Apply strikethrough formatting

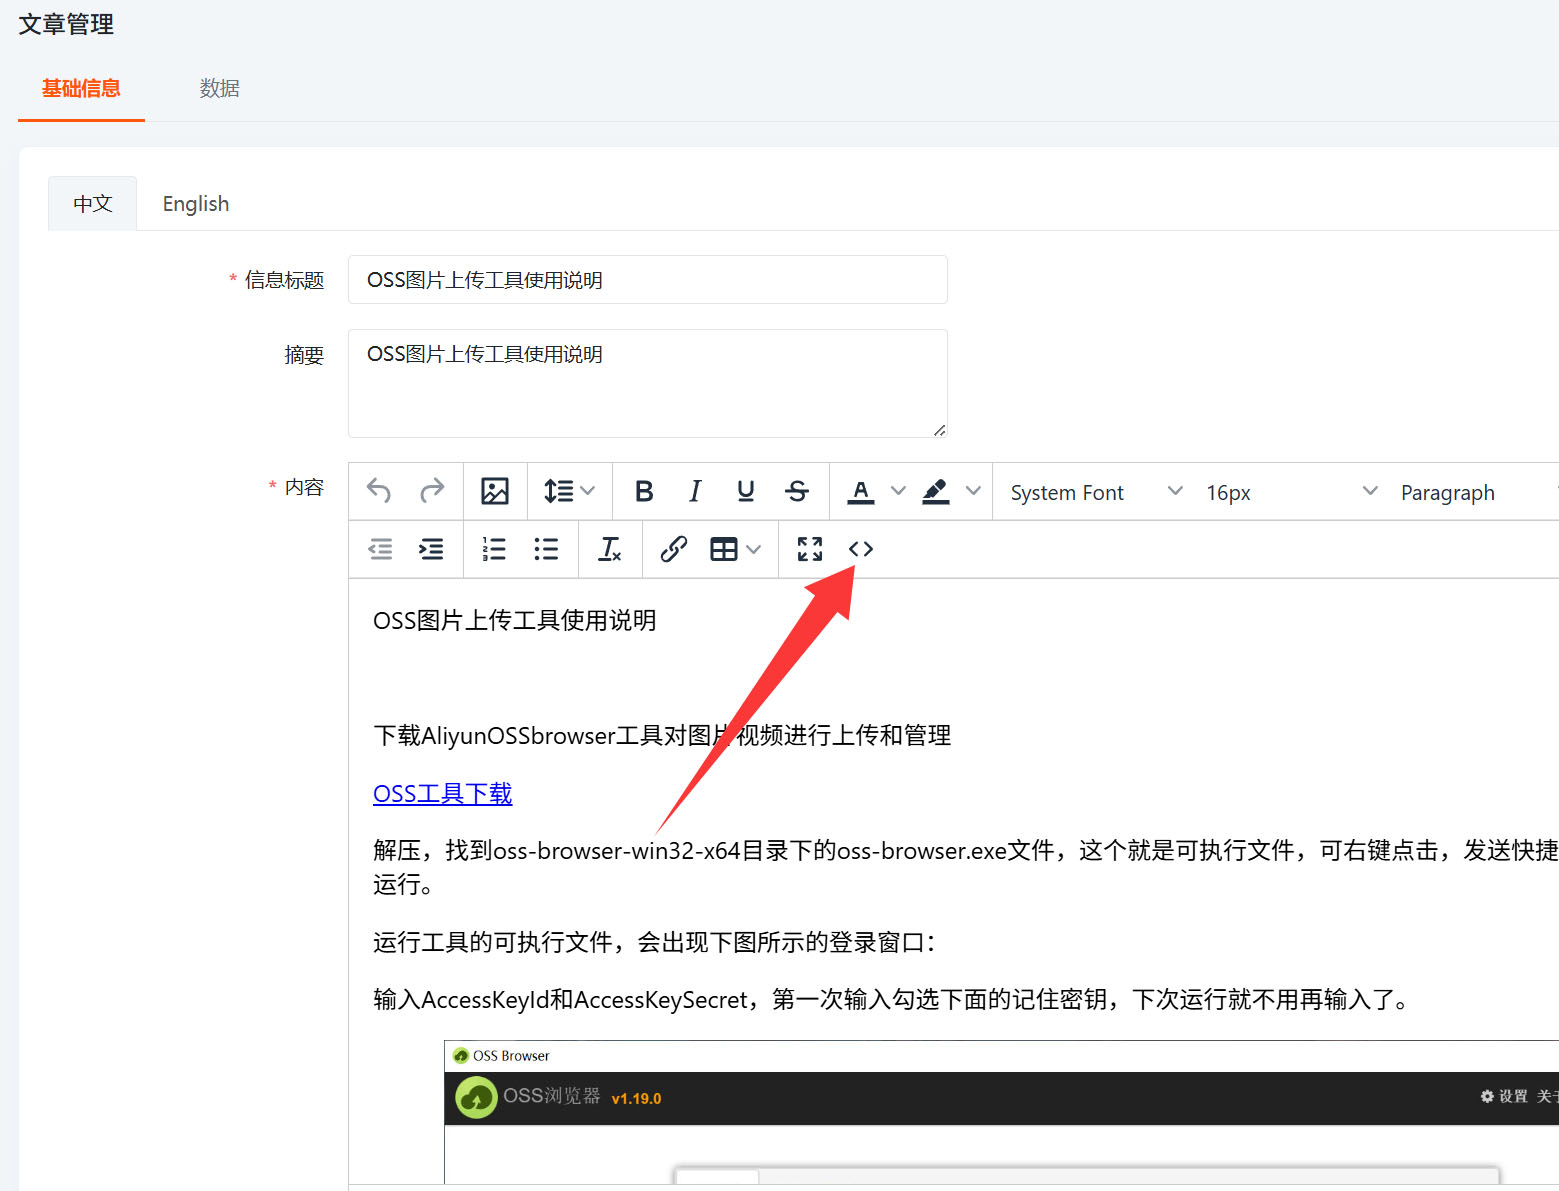coord(797,491)
